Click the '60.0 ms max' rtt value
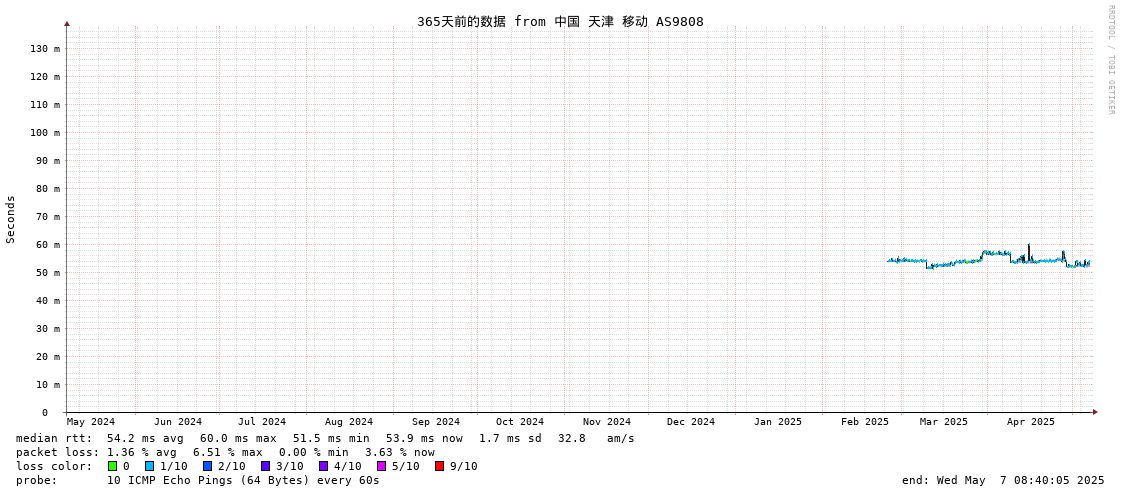The width and height of the screenshot is (1121, 494). (x=238, y=438)
